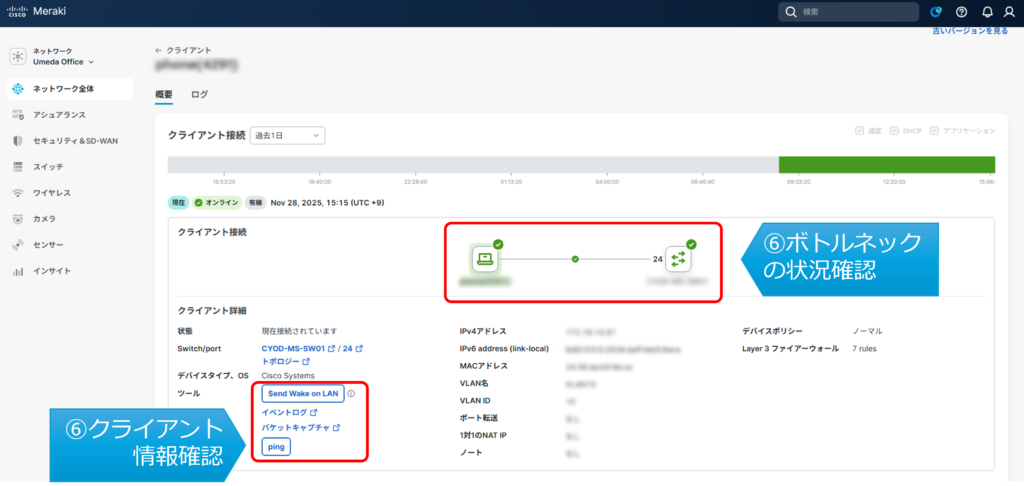Click the Send Wake on LAN button
The height and width of the screenshot is (486, 1024).
point(303,394)
